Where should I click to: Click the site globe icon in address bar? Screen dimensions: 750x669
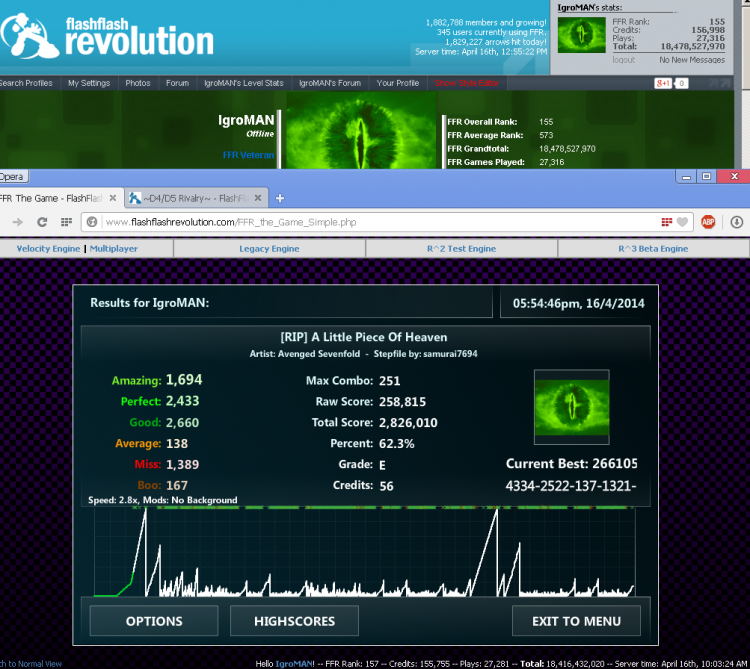click(x=92, y=222)
